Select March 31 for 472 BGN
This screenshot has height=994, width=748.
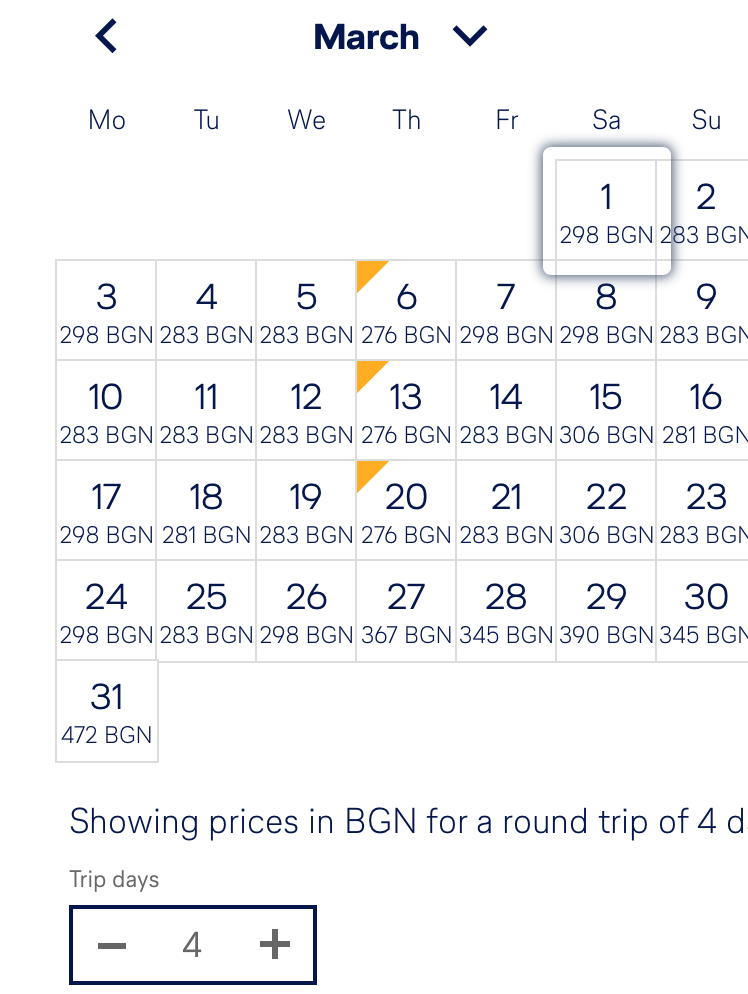click(x=106, y=711)
